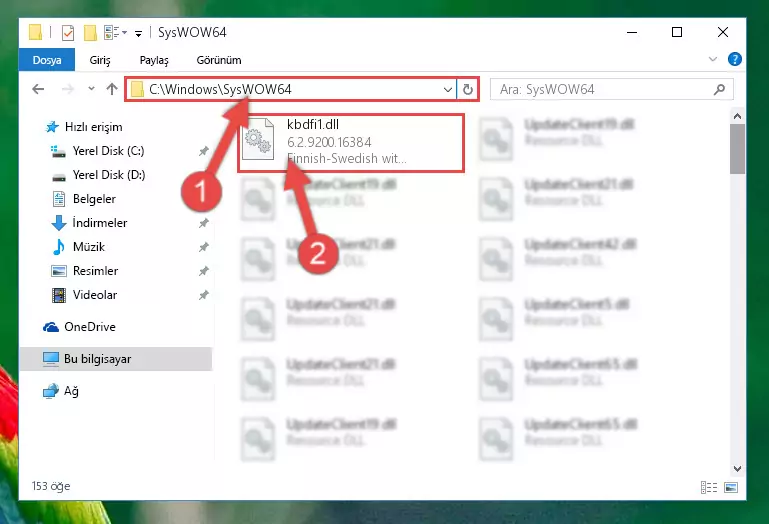Open Belgeler in the sidebar
769x524 pixels.
(84, 199)
